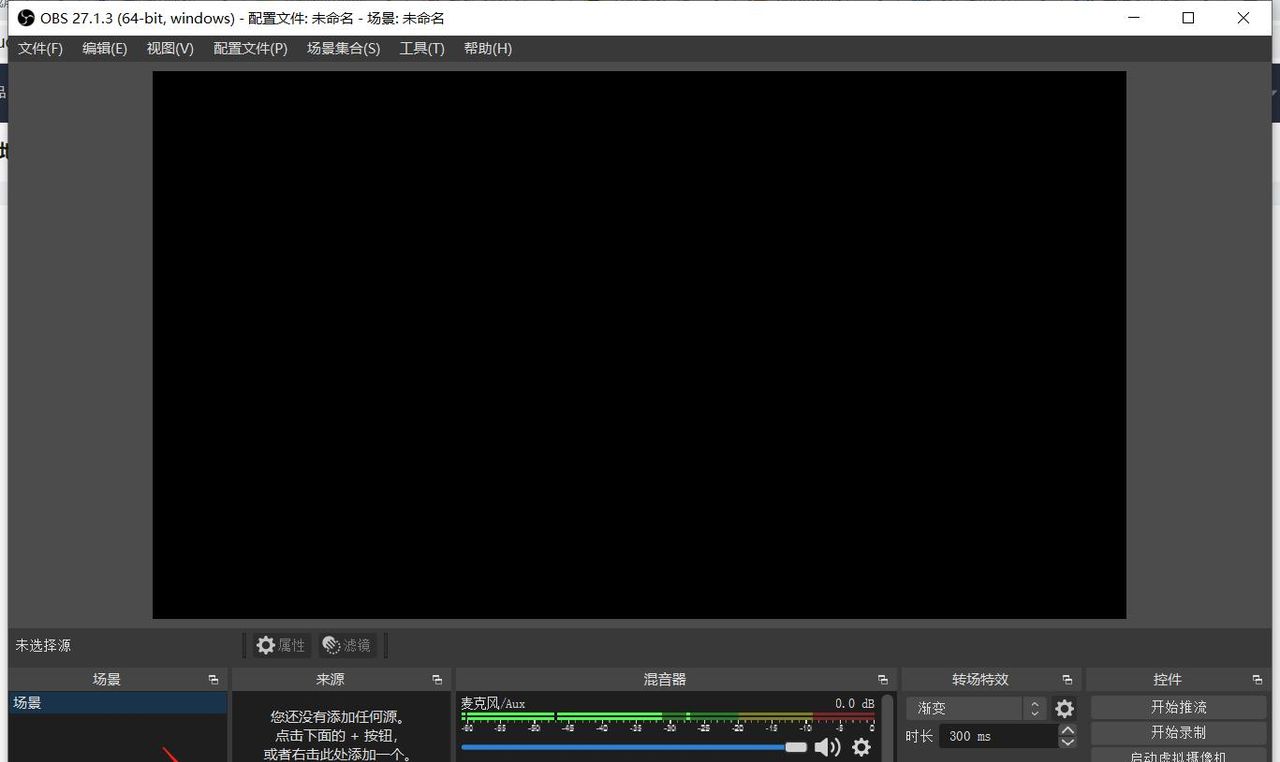Pop out the 来源 dock with its float icon

click(x=437, y=680)
